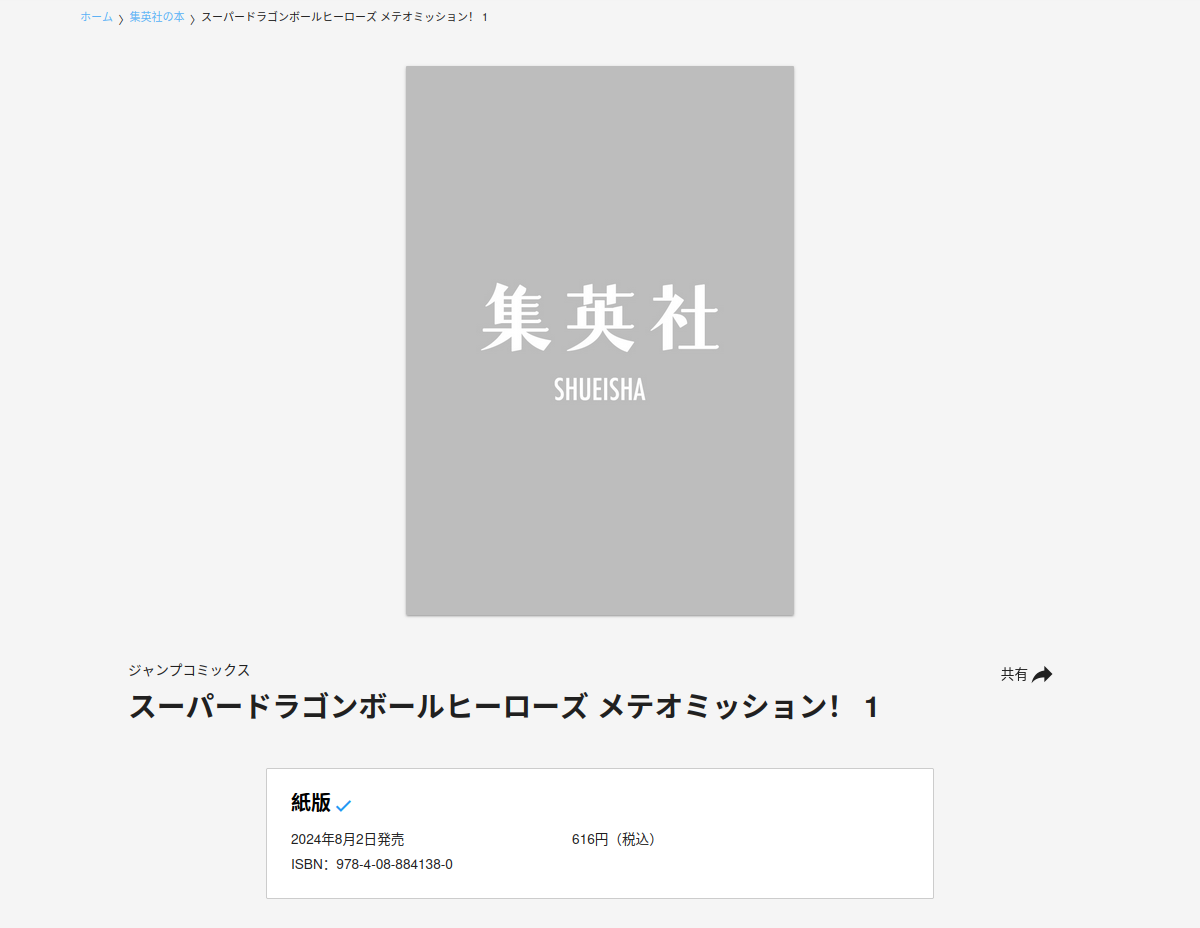Screen dimensions: 1200x928
Task: Select the 紙版 edition heading
Action: tap(311, 802)
